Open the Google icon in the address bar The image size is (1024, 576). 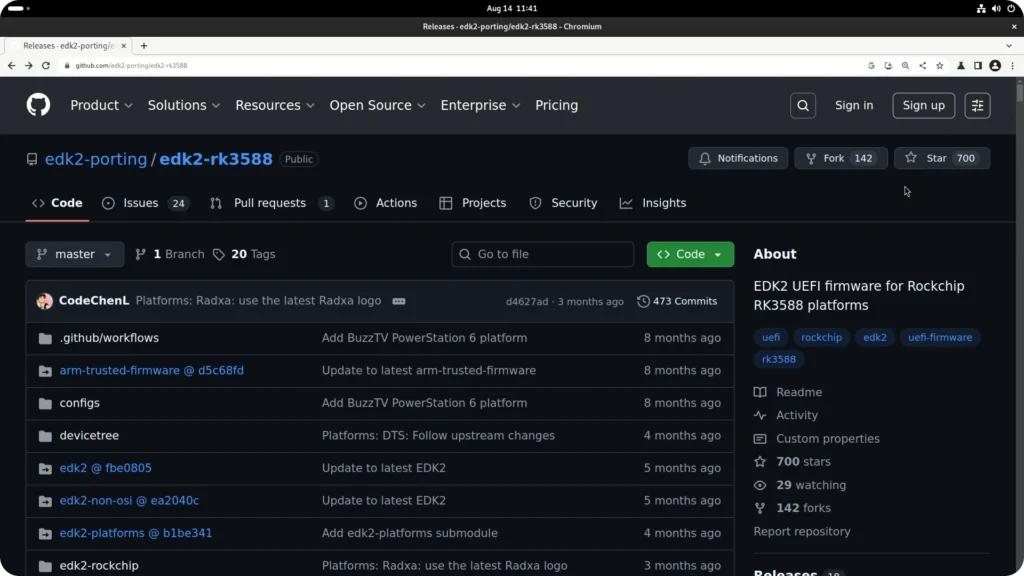pos(871,65)
